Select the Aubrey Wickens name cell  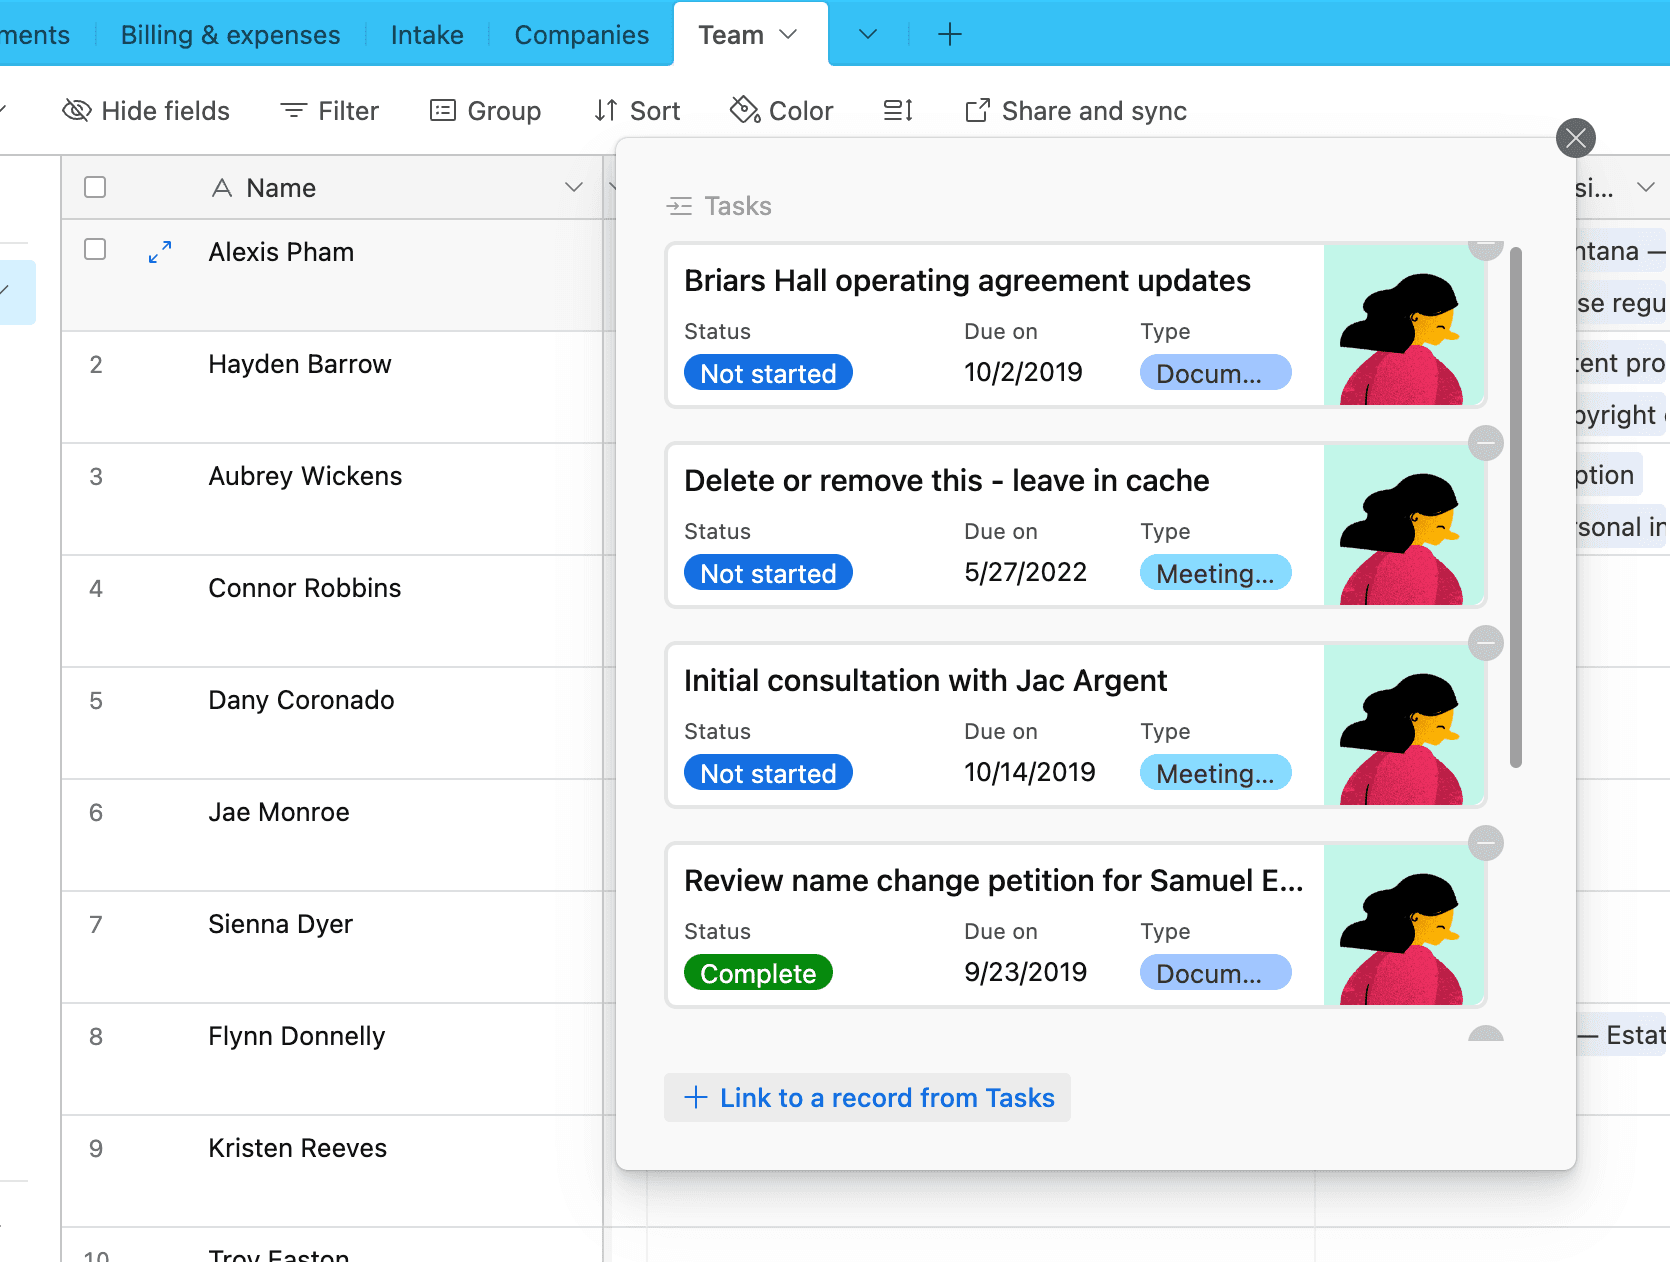coord(332,499)
